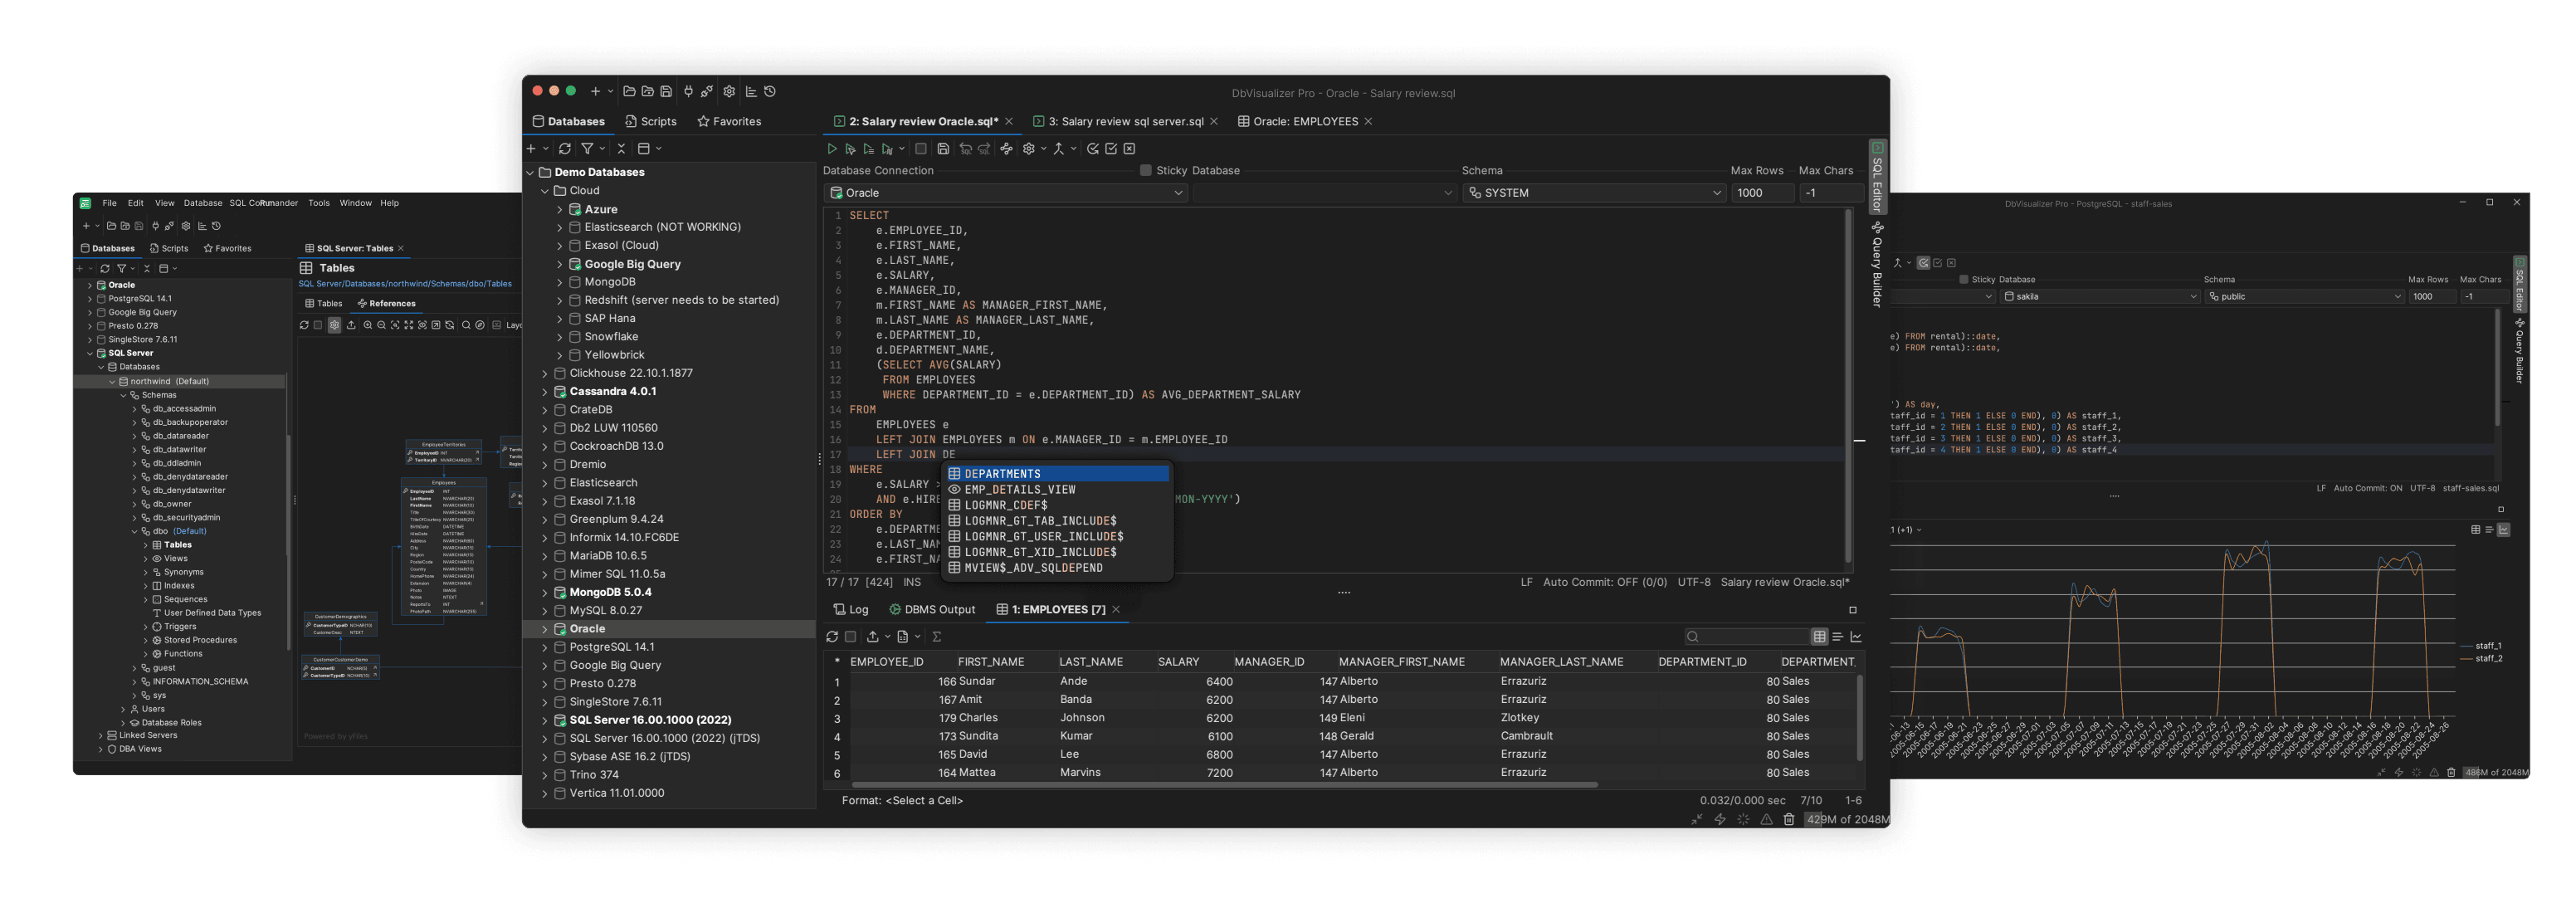Open SQL editor settings via the gear icon
Image resolution: width=2576 pixels, height=903 pixels.
tap(1029, 148)
